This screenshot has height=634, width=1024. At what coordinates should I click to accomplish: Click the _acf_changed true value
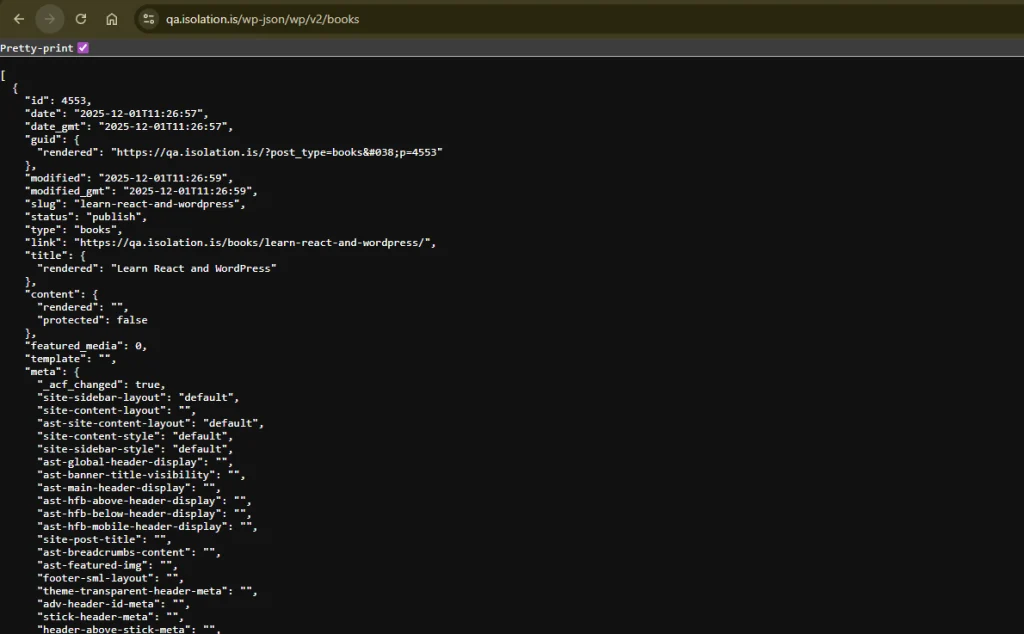(x=148, y=384)
